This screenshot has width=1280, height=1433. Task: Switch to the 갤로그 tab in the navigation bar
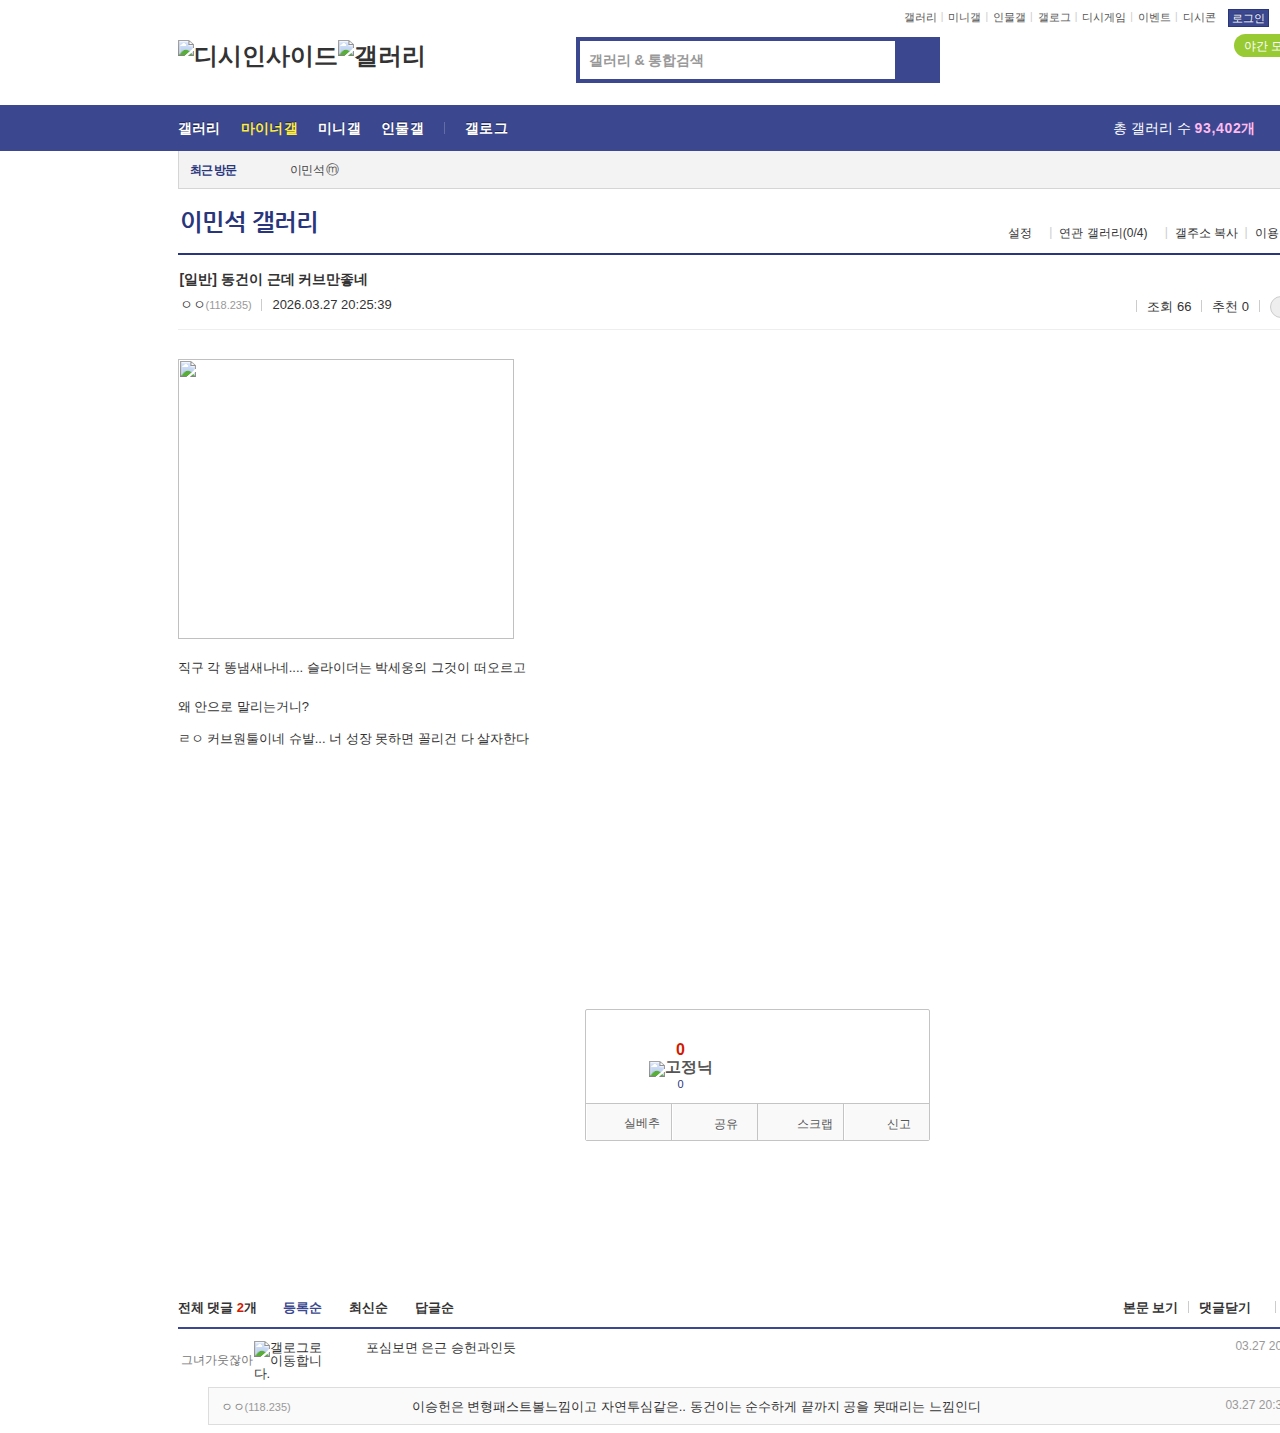click(486, 129)
